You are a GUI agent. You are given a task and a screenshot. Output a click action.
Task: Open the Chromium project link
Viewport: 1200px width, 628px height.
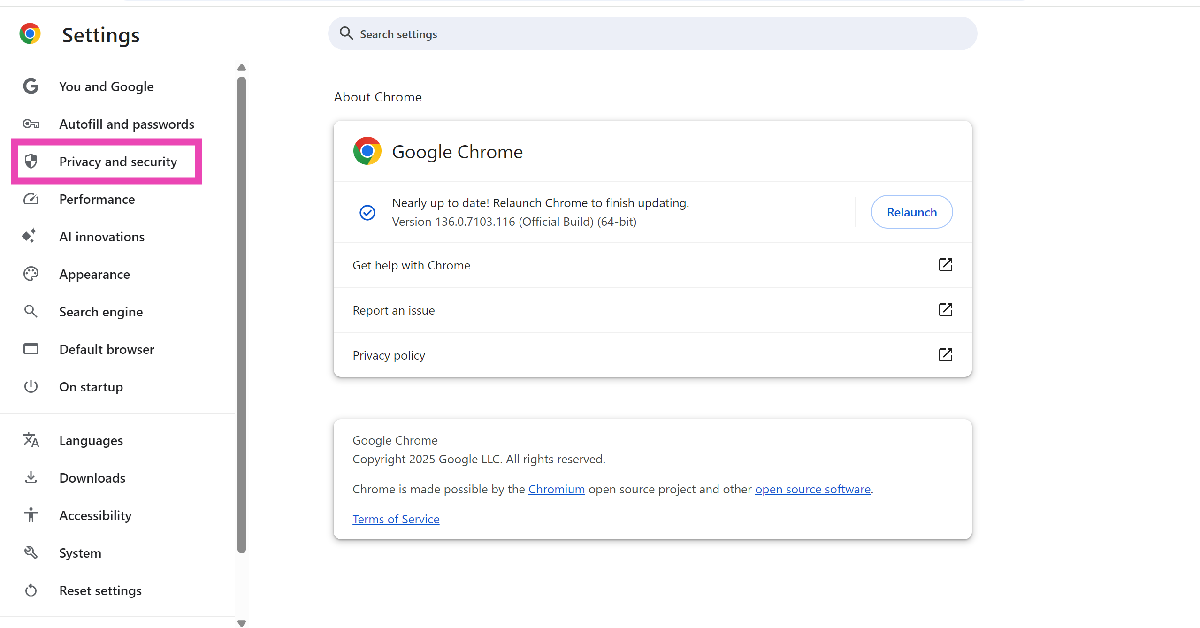[x=556, y=489]
